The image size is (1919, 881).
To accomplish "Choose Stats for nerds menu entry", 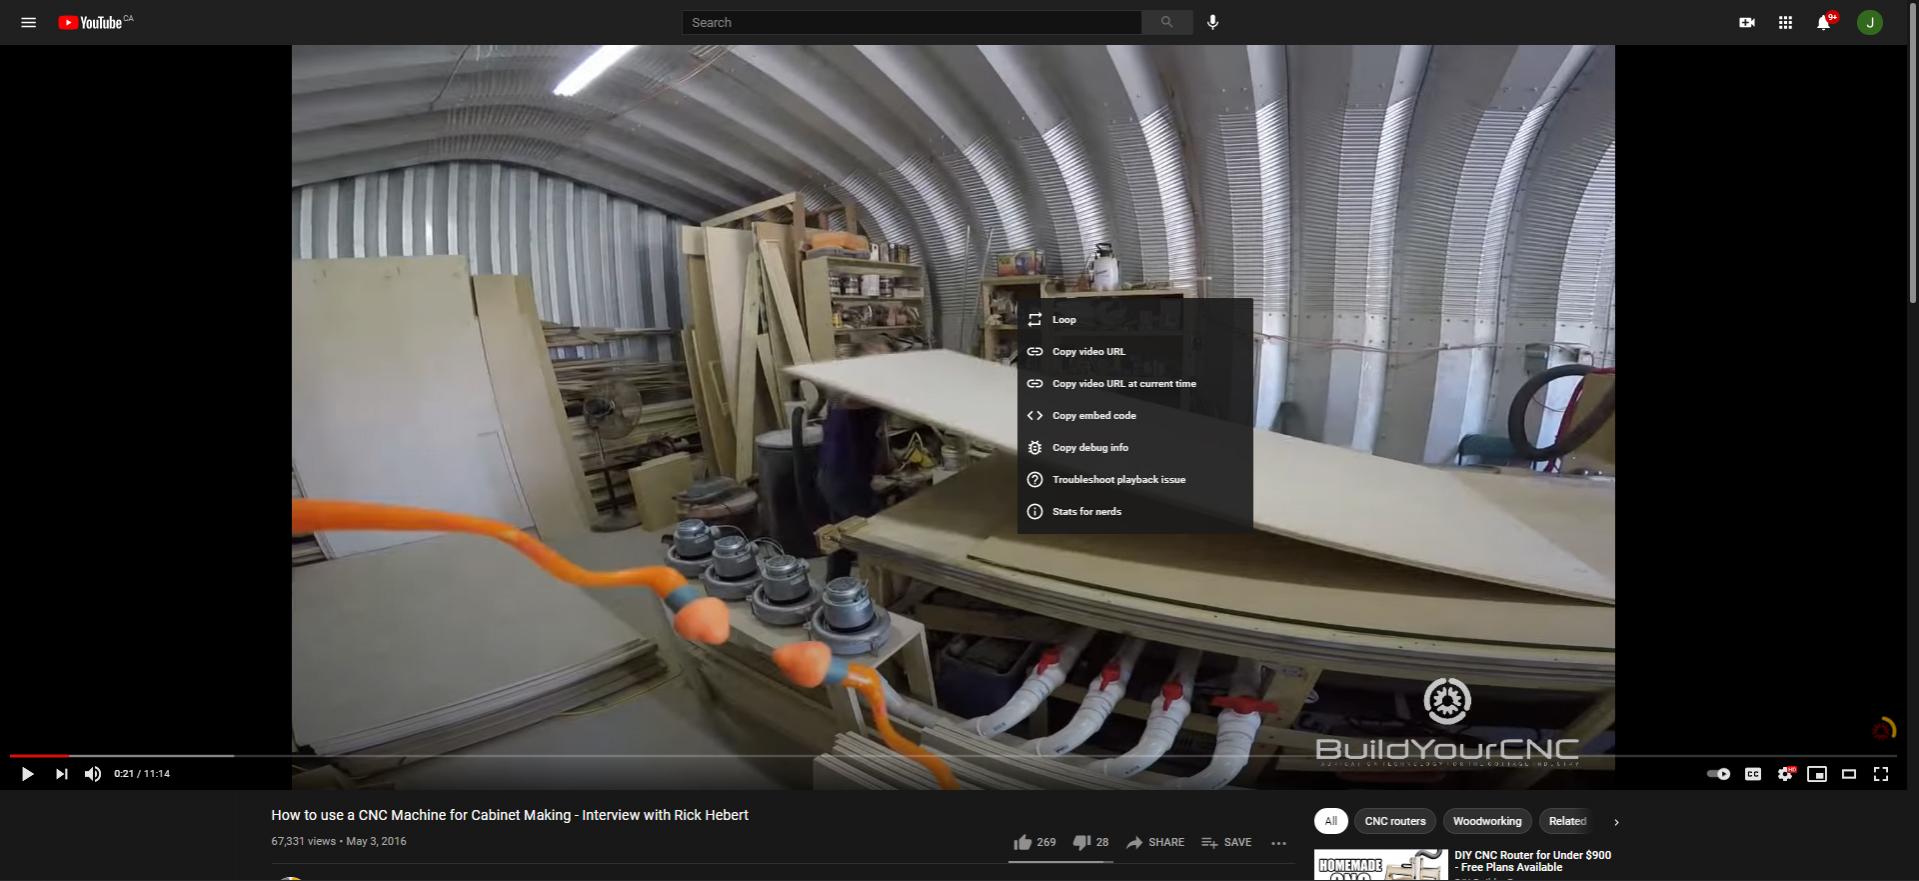I will tap(1086, 512).
